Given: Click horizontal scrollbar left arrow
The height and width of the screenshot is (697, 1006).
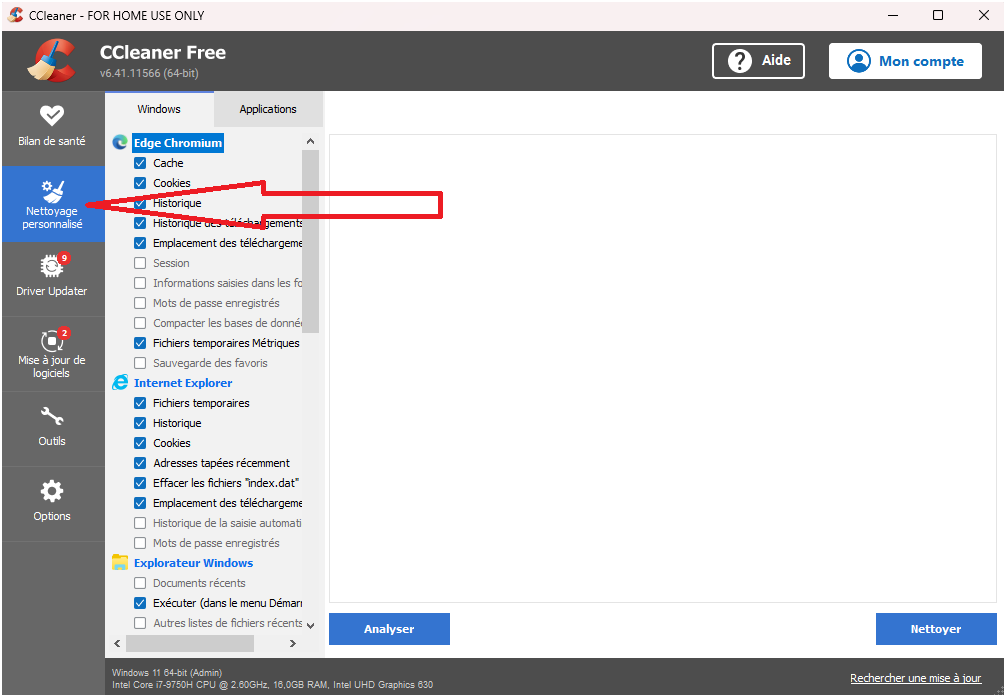Looking at the screenshot, I should point(117,643).
